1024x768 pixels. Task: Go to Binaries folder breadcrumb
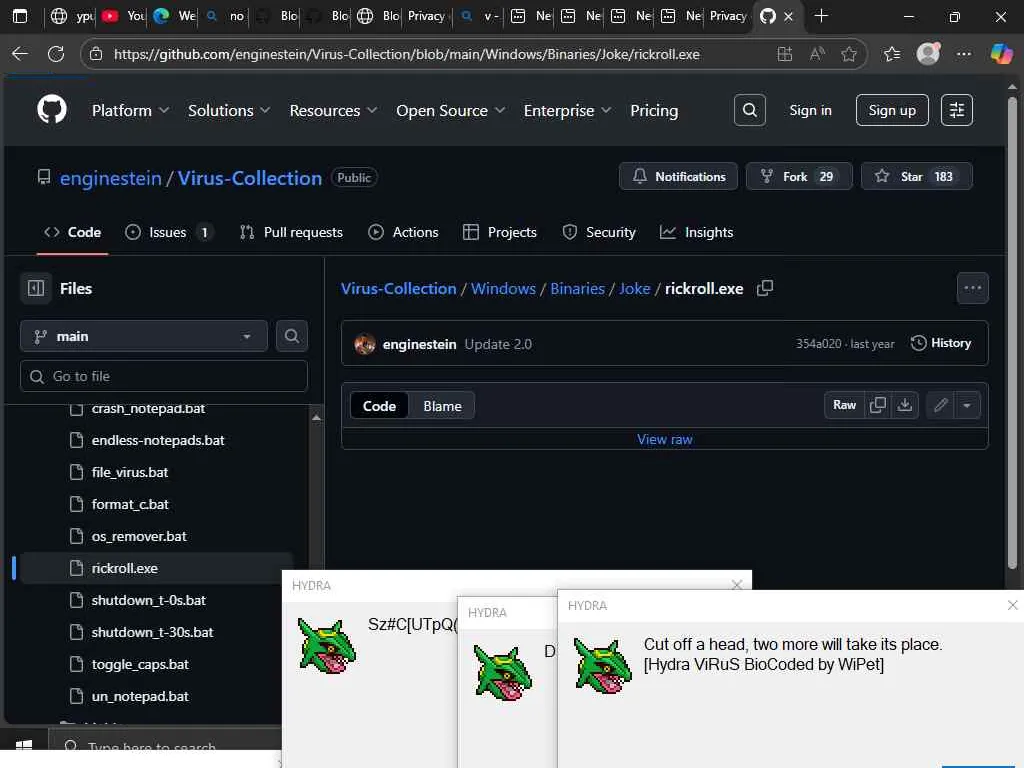click(x=577, y=289)
